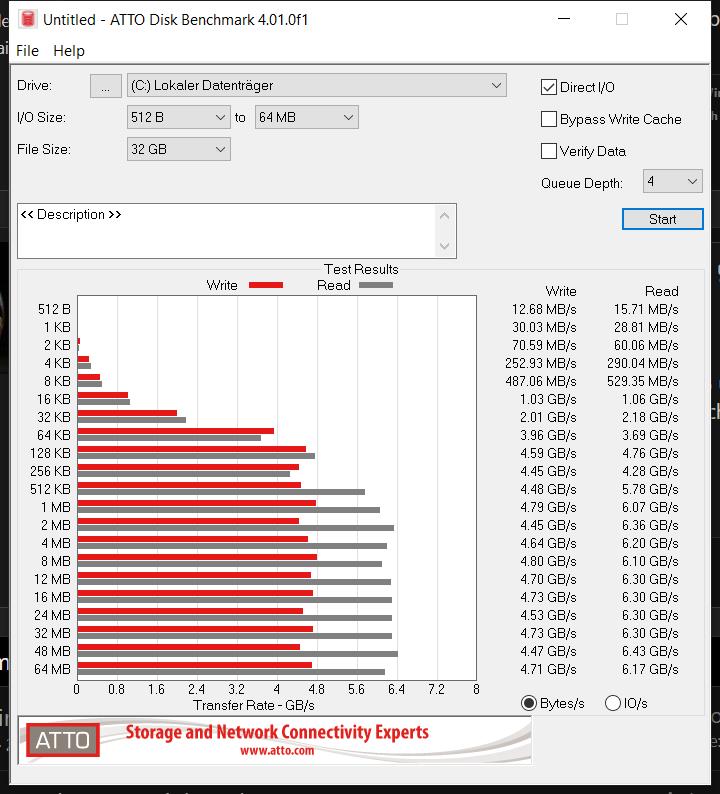The height and width of the screenshot is (794, 720).
Task: Click the 64 KB write value 3.96 GB/s
Action: (548, 435)
